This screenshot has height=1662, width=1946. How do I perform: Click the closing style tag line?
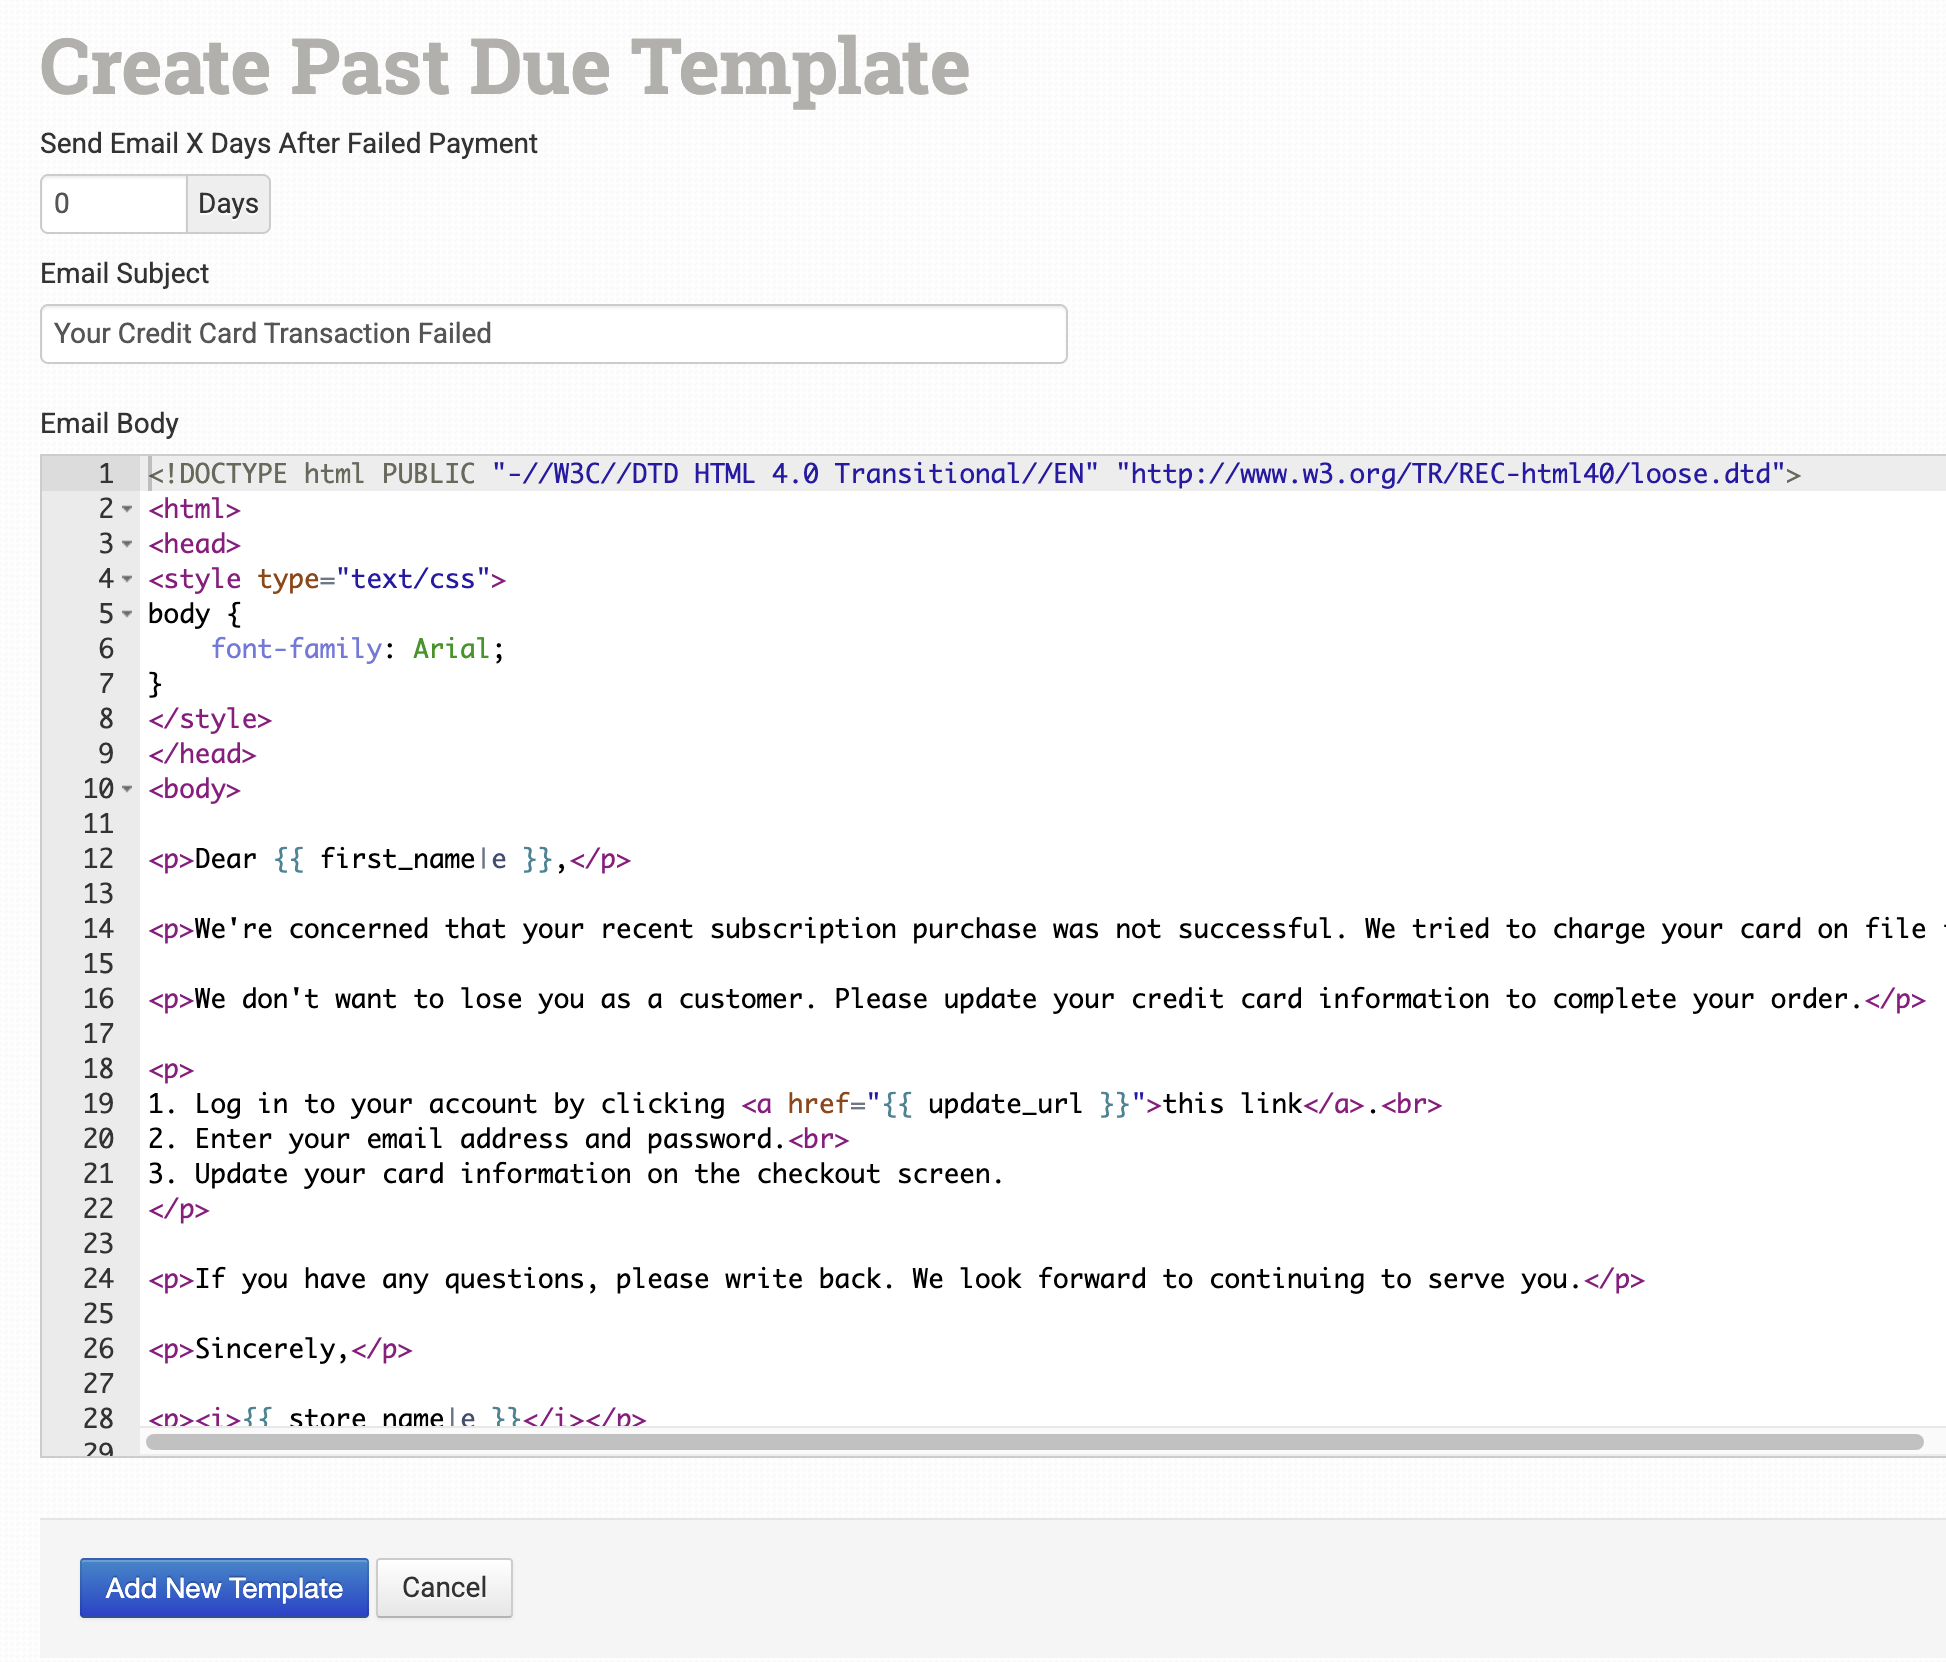tap(210, 719)
